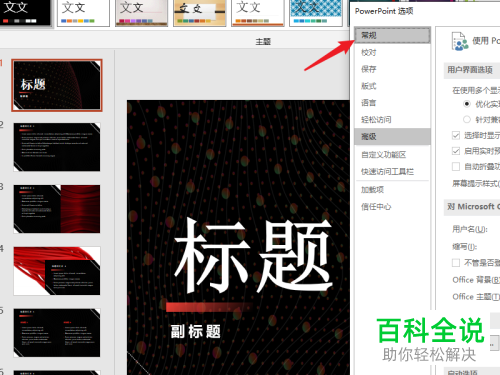Open the 保存 options category

pos(392,69)
